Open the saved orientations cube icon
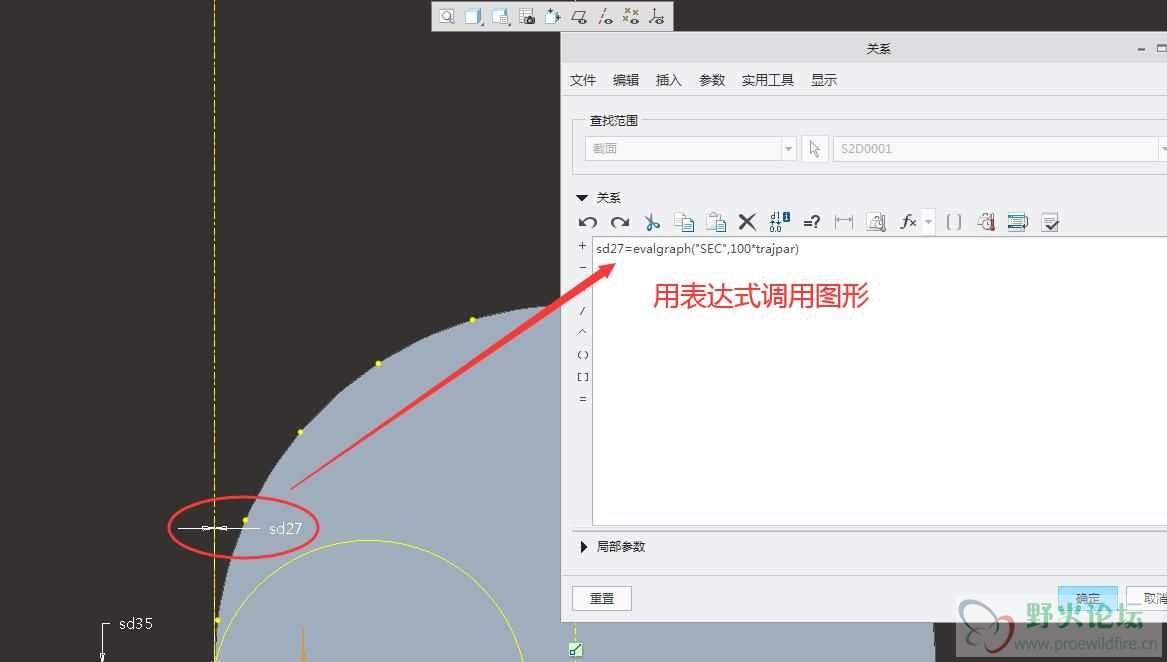This screenshot has width=1167, height=662. [501, 16]
